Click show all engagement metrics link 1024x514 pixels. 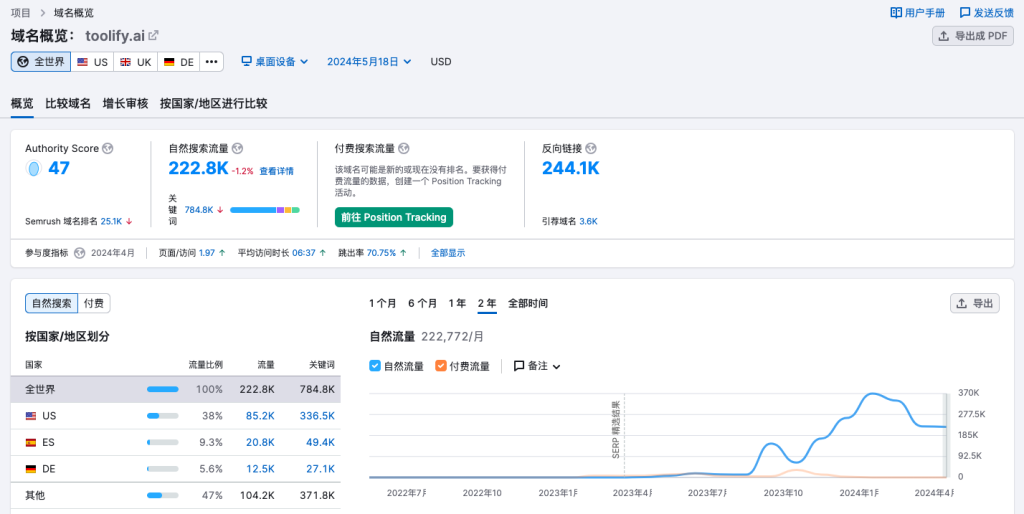pyautogui.click(x=448, y=253)
